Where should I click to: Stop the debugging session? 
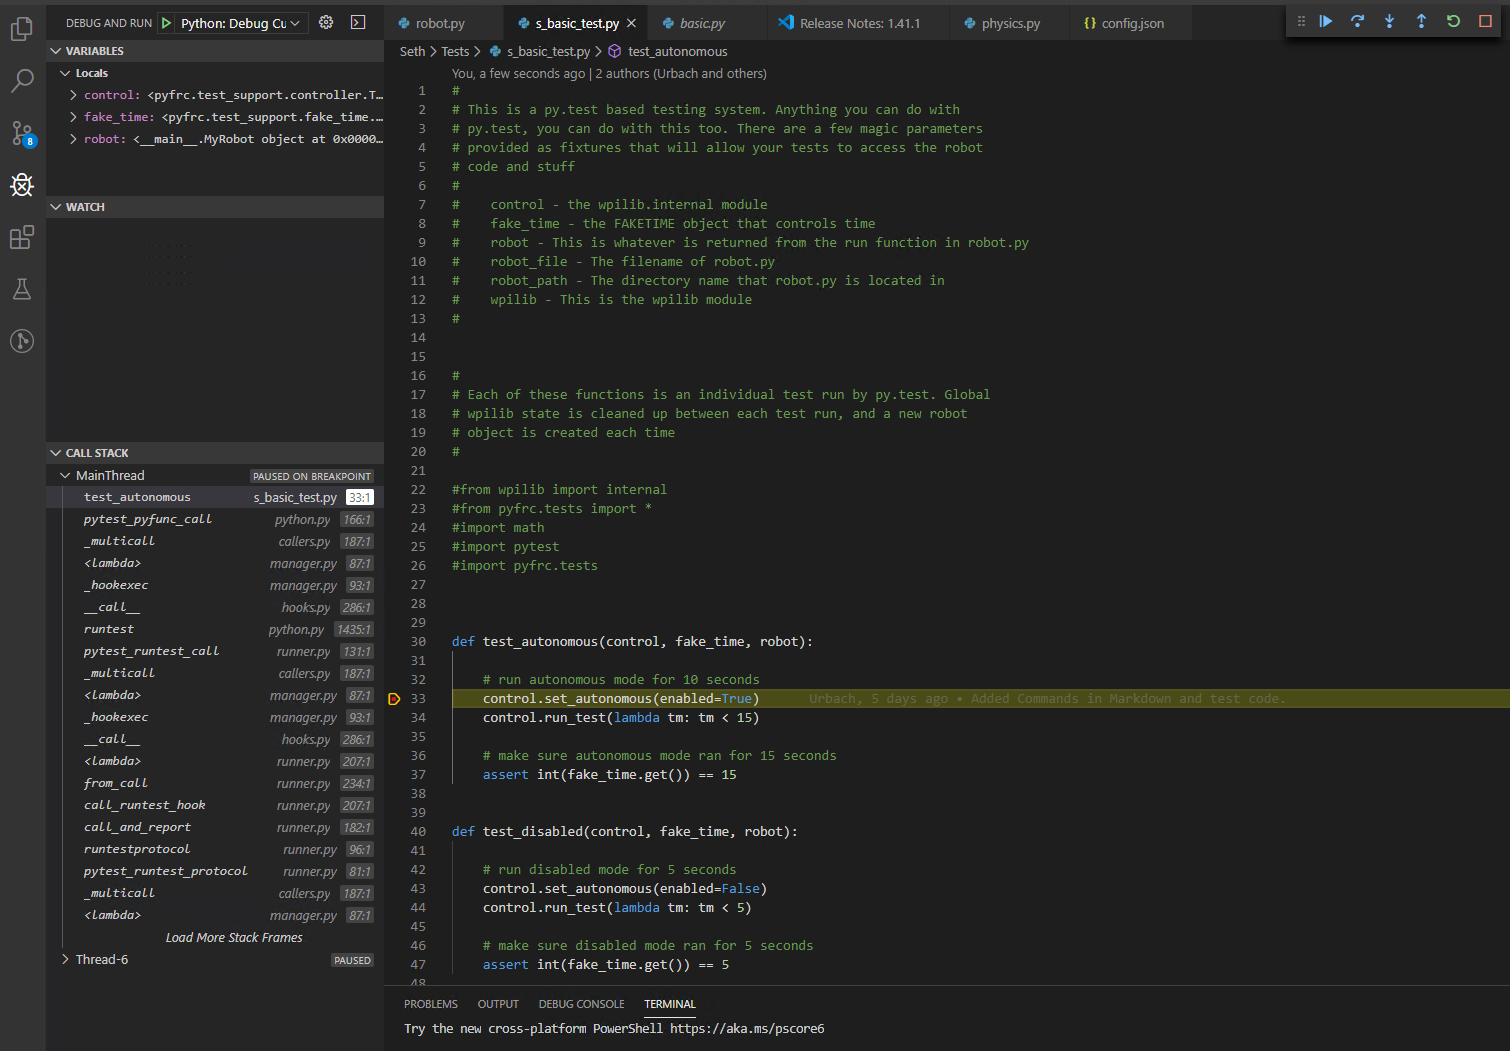pos(1485,21)
